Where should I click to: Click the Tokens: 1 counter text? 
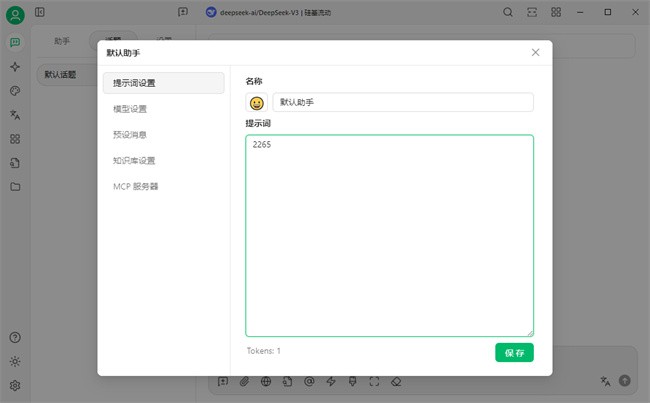pos(264,351)
